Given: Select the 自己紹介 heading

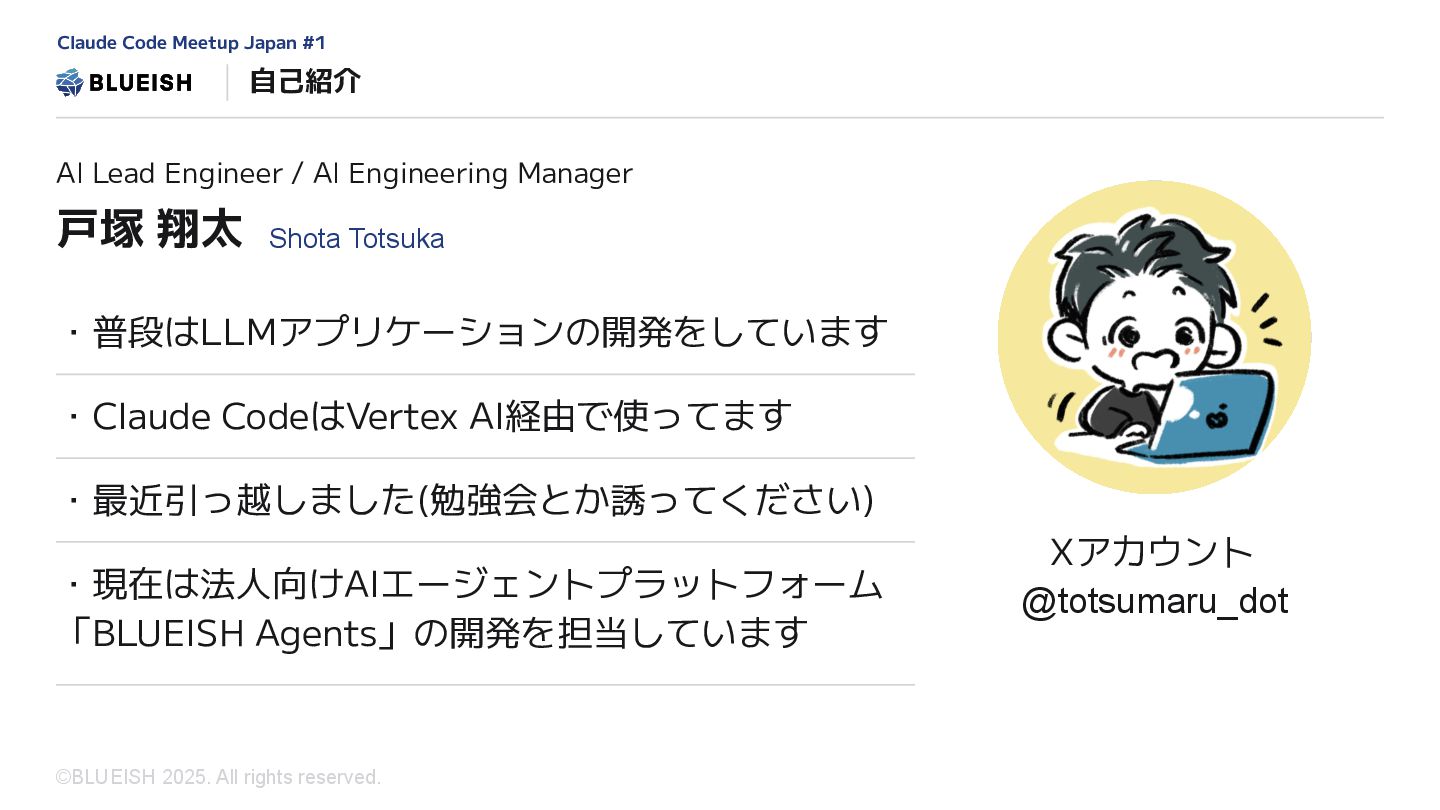Looking at the screenshot, I should [x=305, y=82].
